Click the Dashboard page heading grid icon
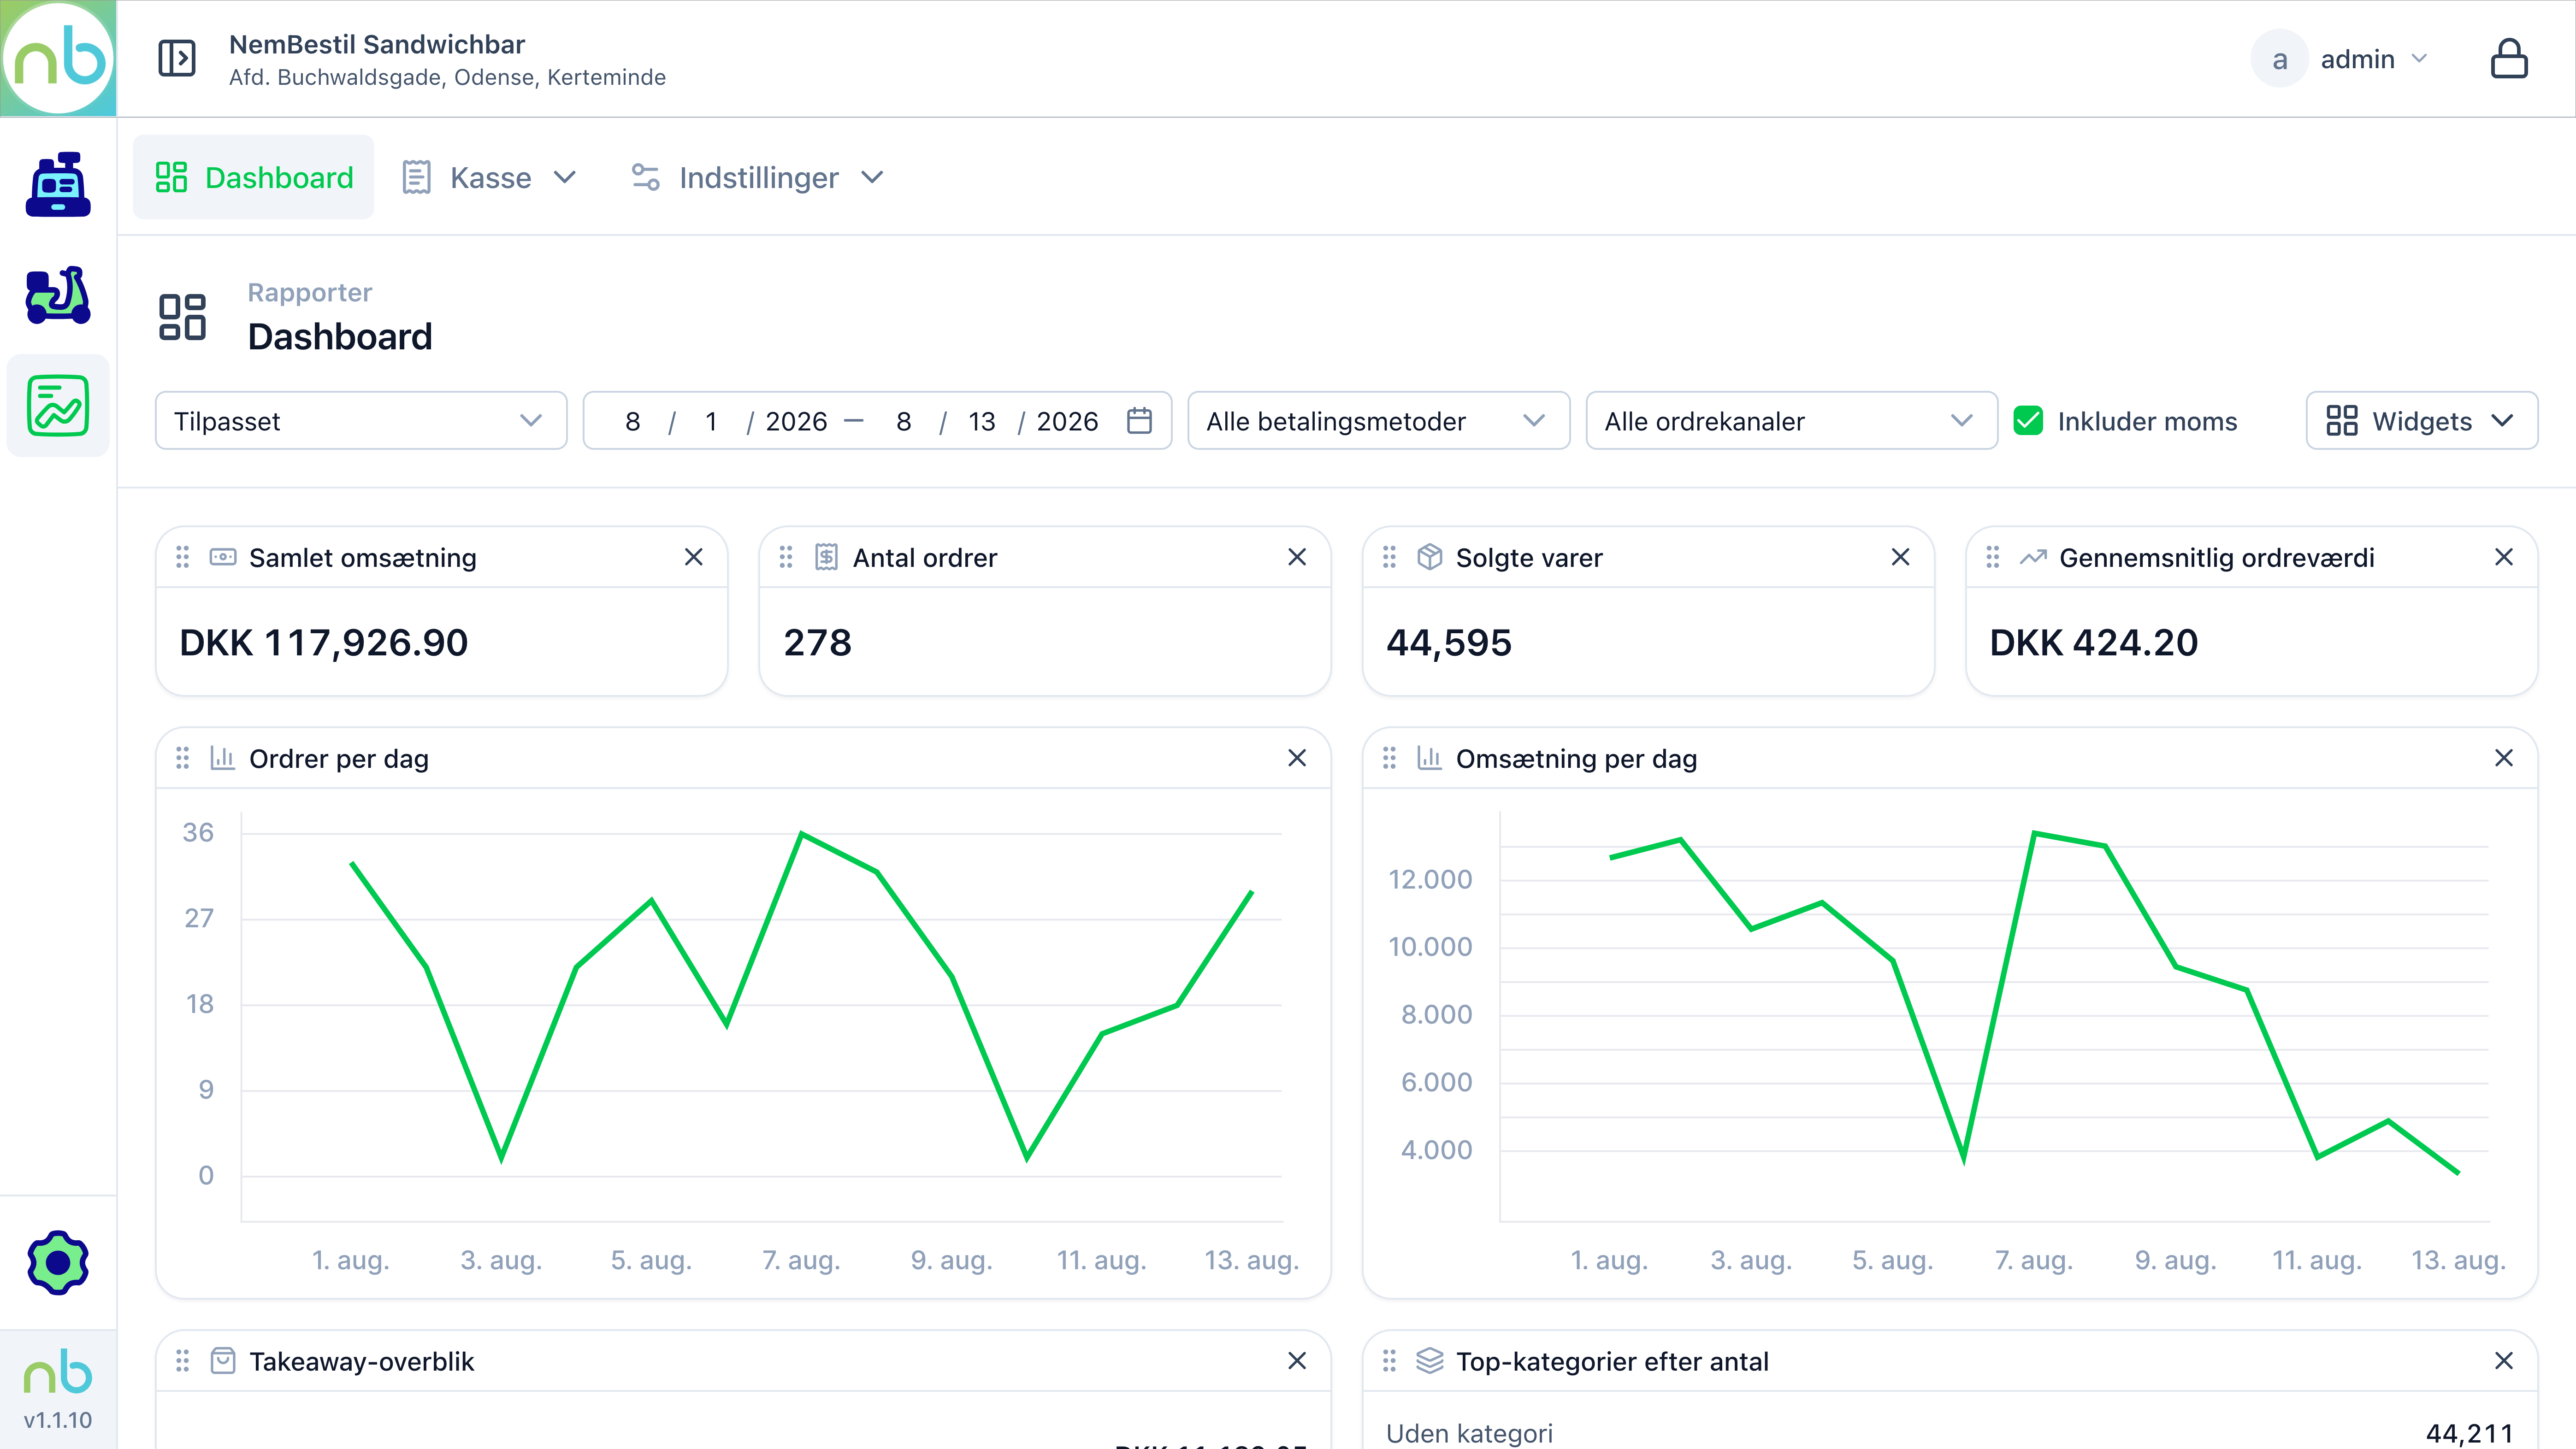Viewport: 2576px width, 1449px height. click(x=182, y=317)
